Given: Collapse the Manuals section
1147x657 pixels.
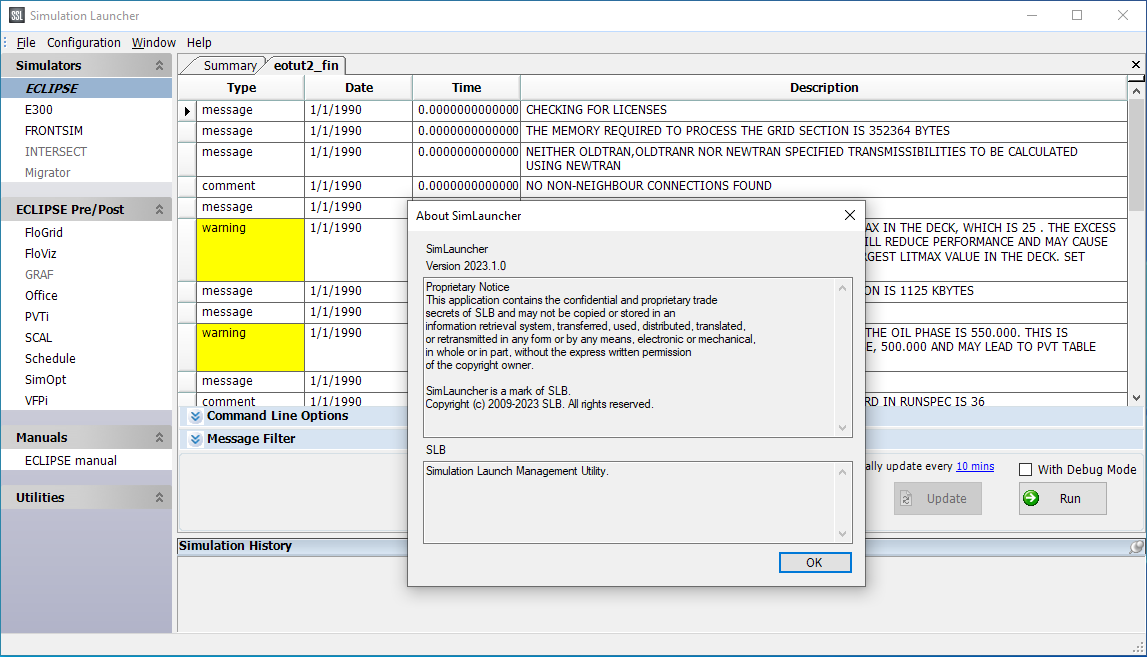Looking at the screenshot, I should click(159, 438).
